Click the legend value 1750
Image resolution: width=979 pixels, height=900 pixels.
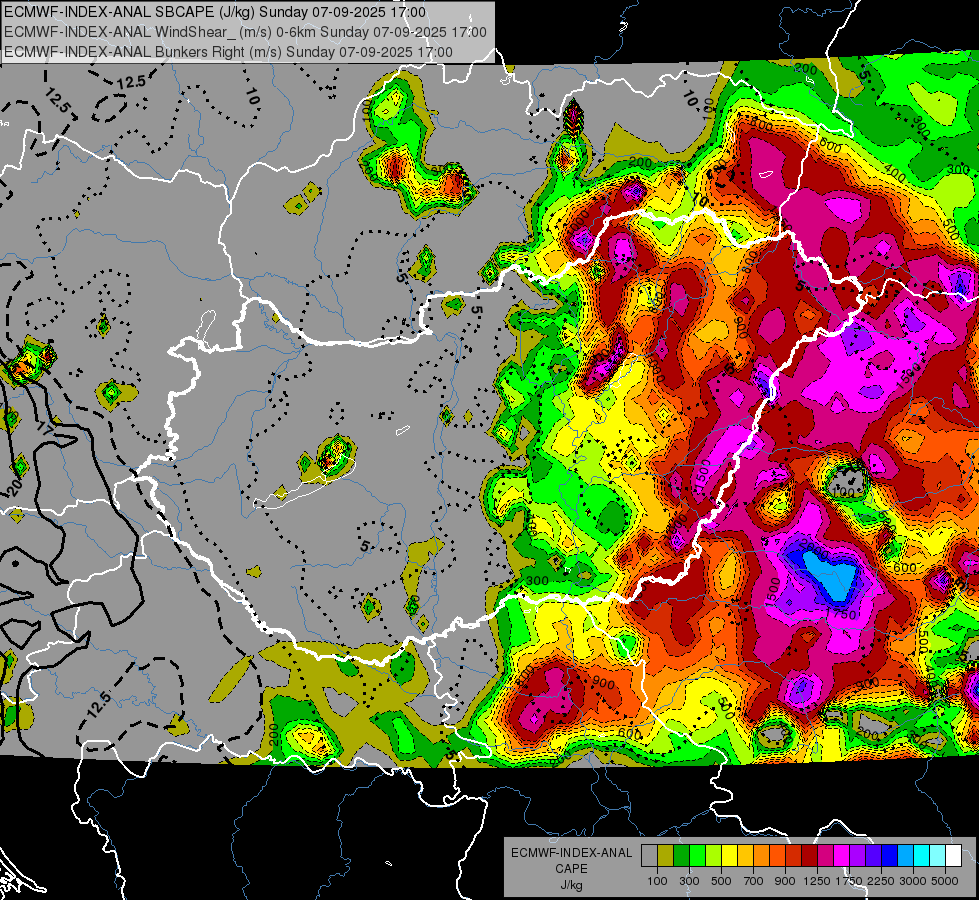point(849,881)
